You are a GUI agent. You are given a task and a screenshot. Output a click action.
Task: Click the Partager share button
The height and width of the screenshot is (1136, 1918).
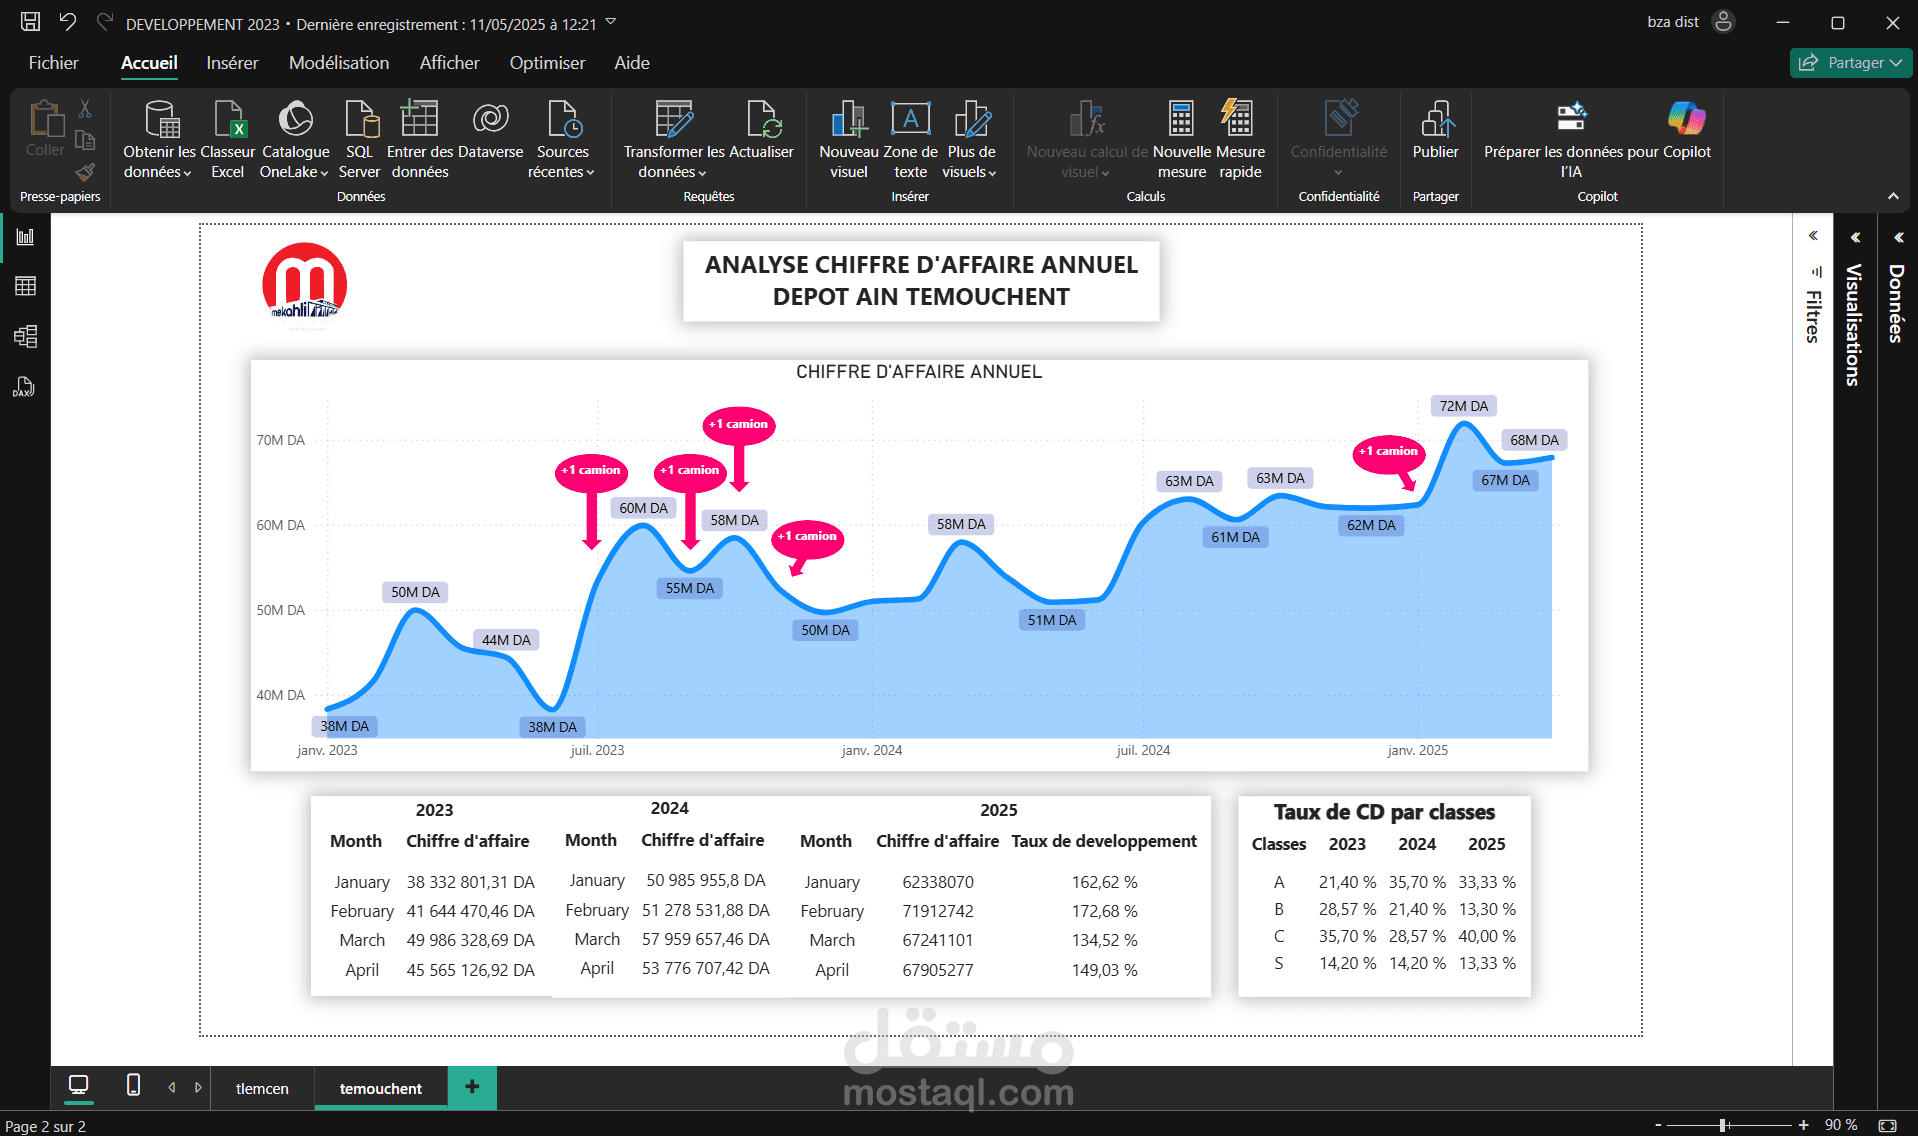(1851, 63)
